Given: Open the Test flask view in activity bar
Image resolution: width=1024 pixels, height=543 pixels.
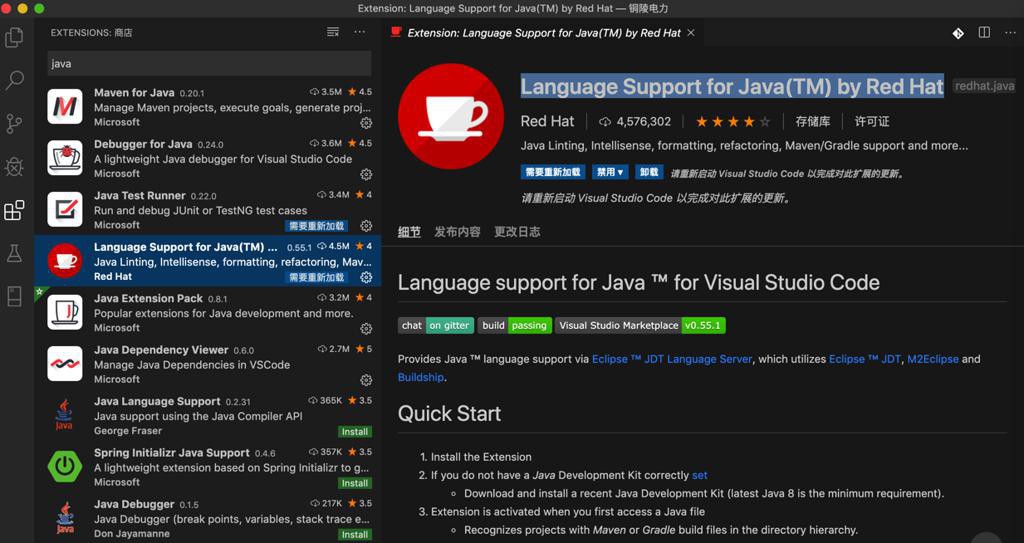Looking at the screenshot, I should click(x=14, y=254).
